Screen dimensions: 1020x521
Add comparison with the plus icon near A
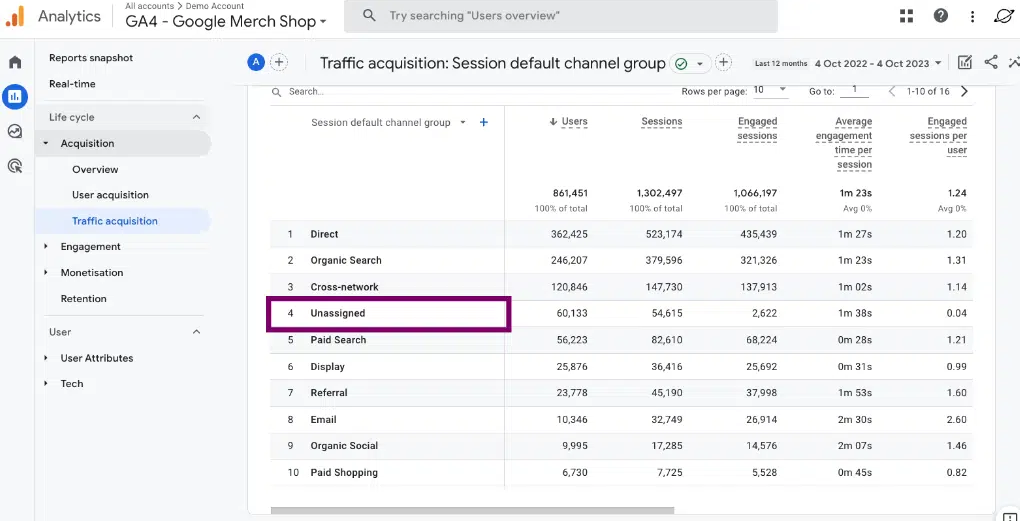[x=279, y=62]
